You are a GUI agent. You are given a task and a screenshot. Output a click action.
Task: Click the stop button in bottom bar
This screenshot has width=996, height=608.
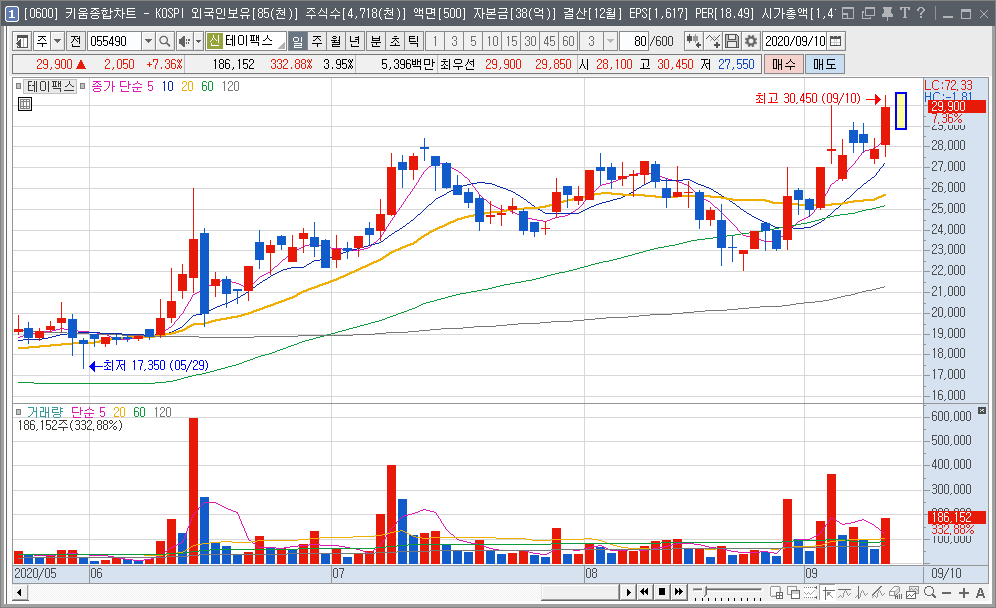coord(662,592)
